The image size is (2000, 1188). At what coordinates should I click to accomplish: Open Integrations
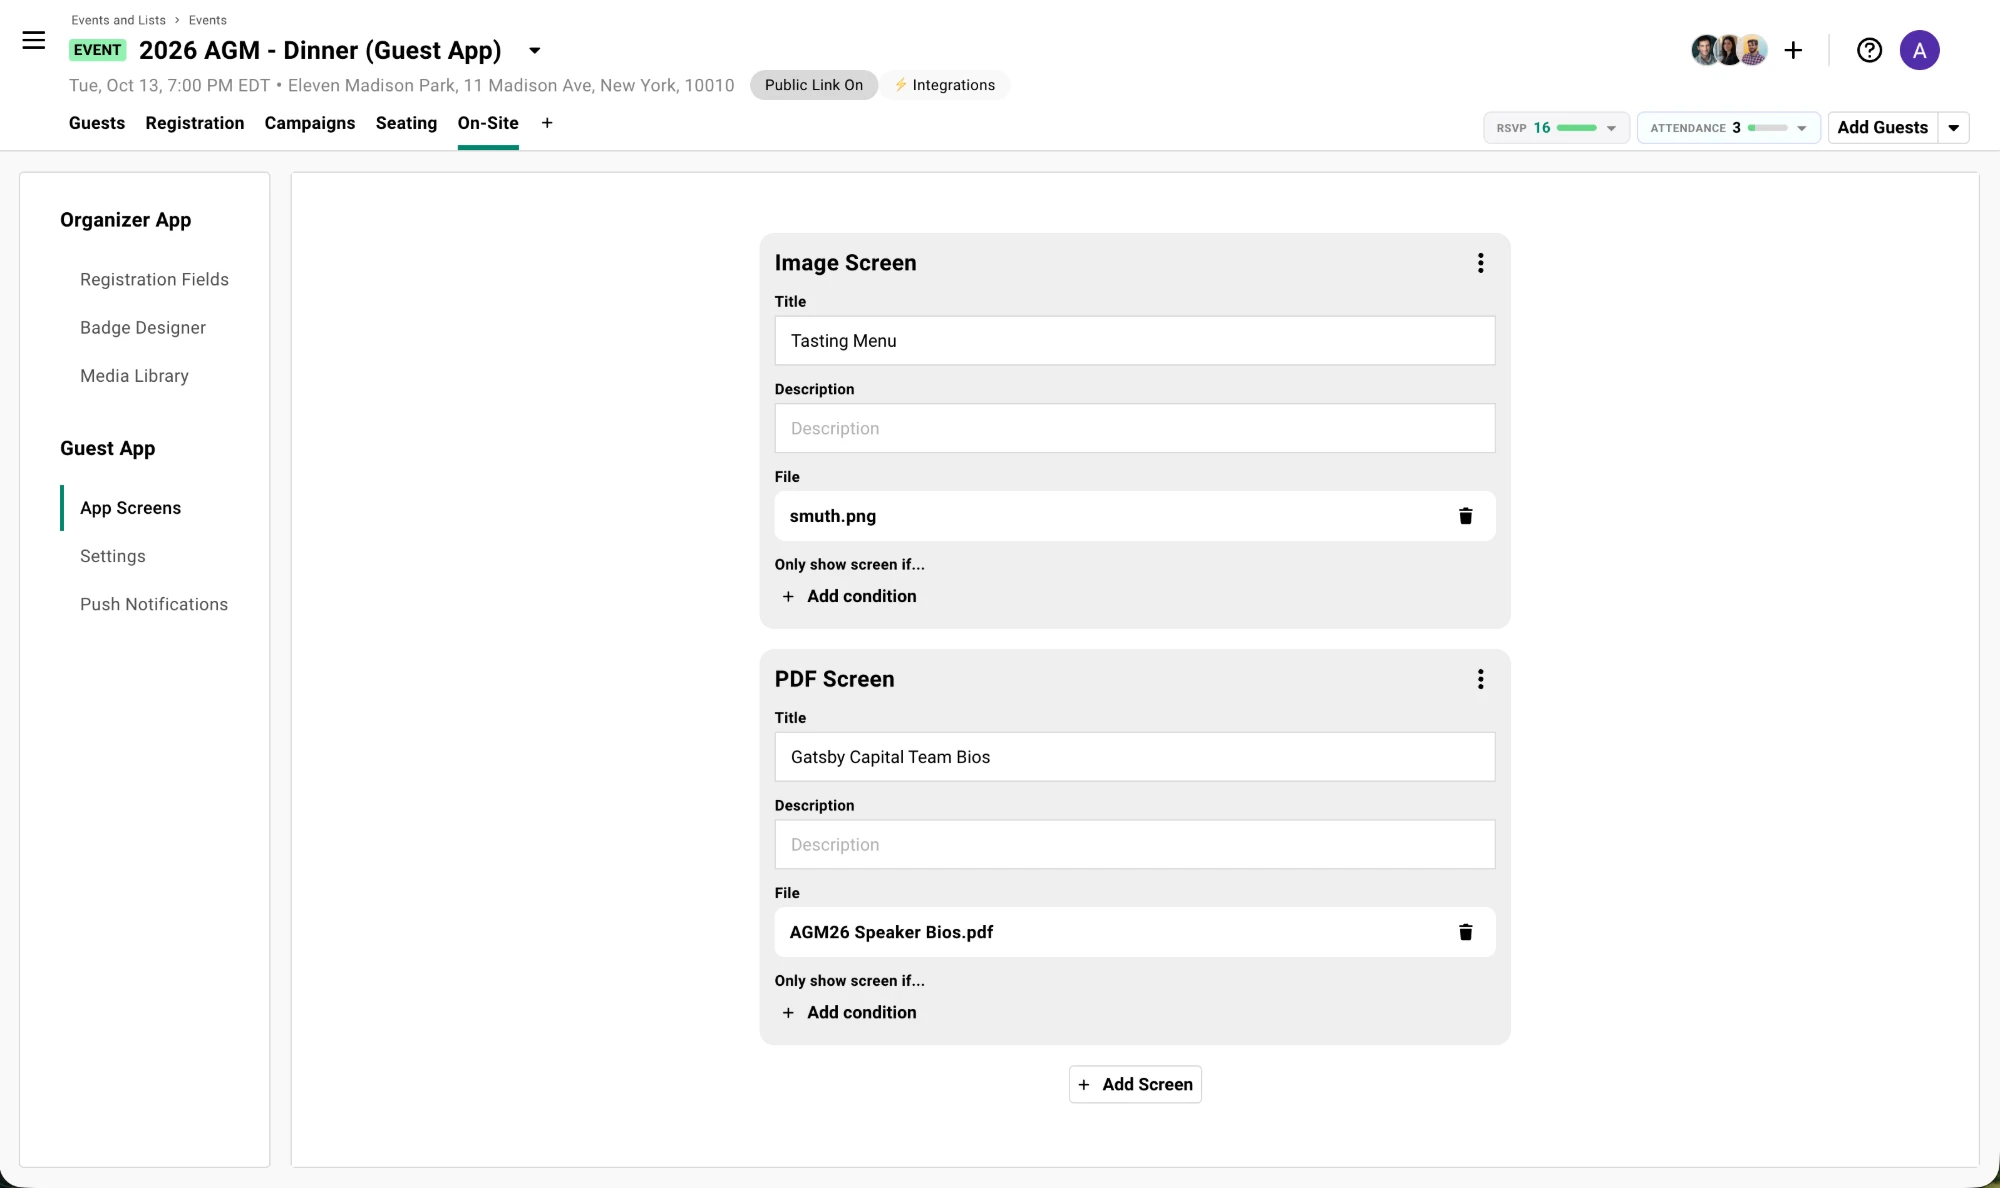945,85
